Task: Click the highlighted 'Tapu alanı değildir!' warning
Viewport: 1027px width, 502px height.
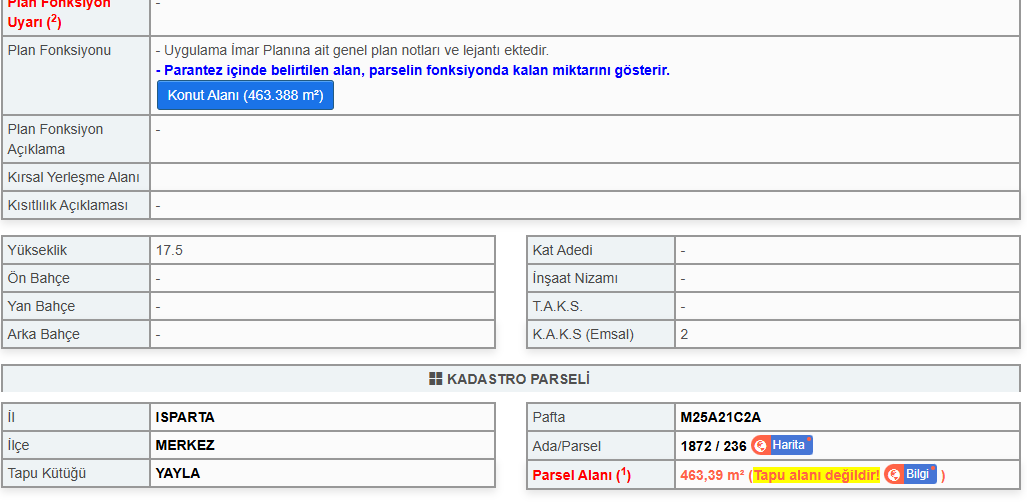Action: coord(816,475)
